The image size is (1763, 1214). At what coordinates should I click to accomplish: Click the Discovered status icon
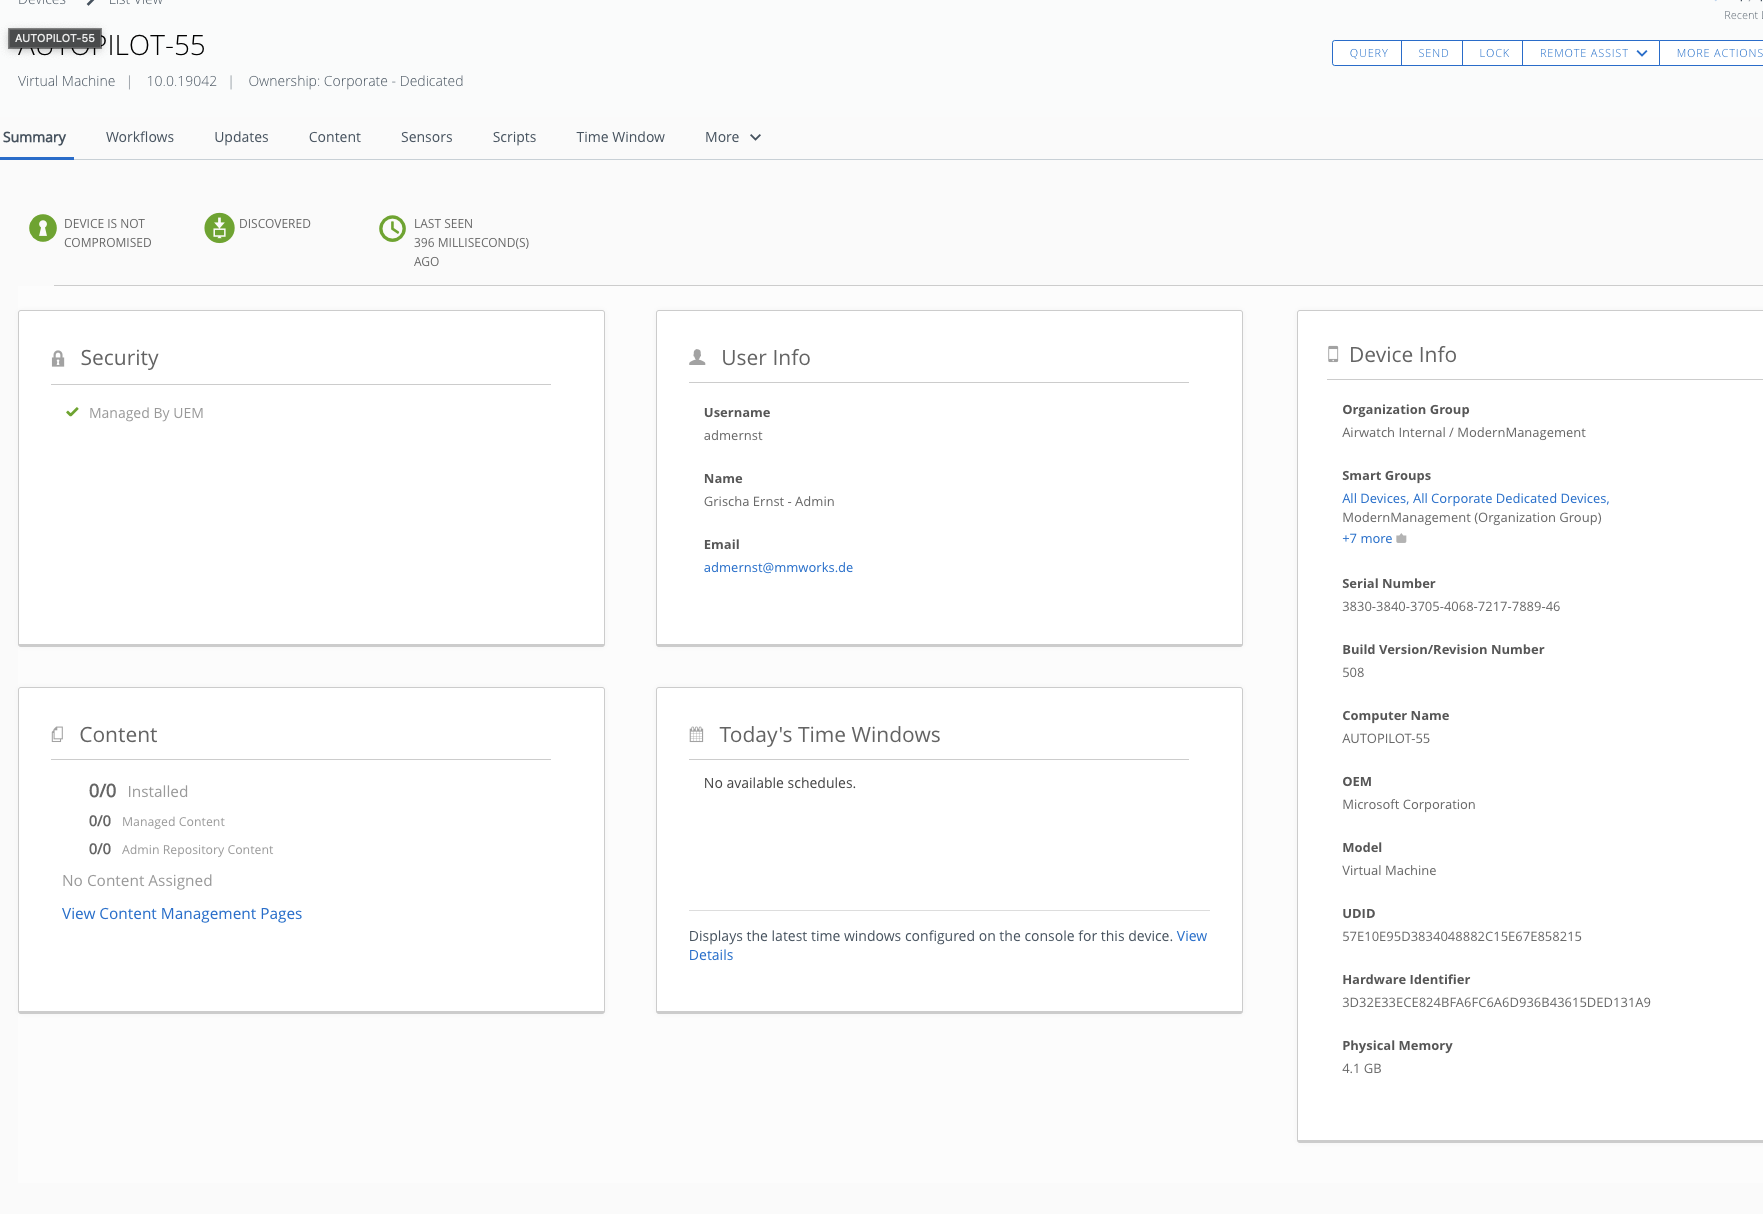(x=219, y=228)
